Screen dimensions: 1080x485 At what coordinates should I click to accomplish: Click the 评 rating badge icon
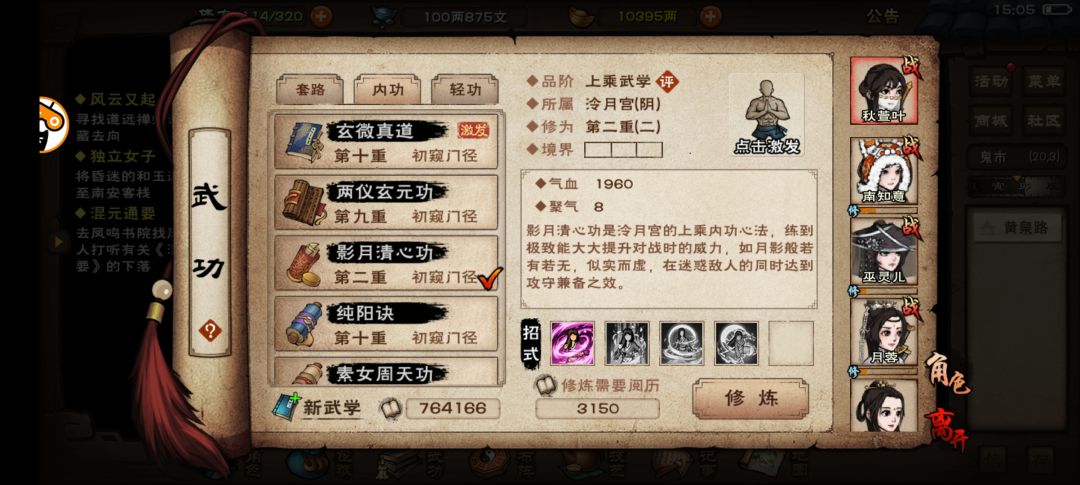(x=666, y=82)
